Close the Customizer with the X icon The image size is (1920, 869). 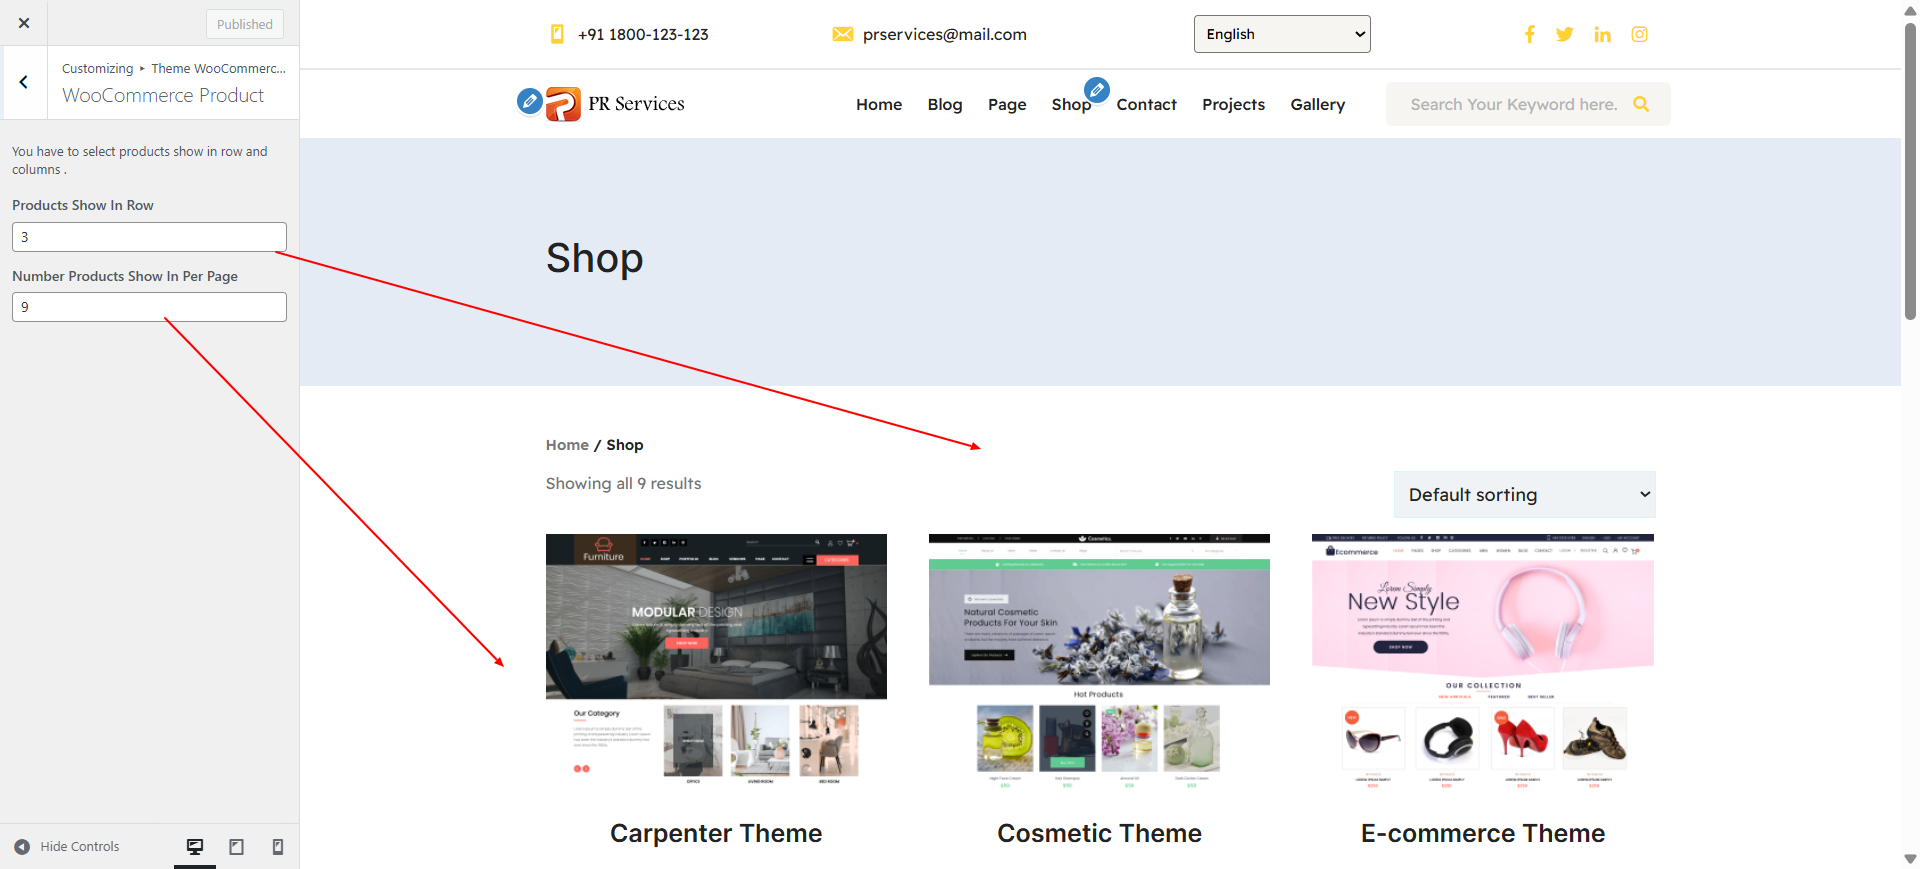click(24, 23)
